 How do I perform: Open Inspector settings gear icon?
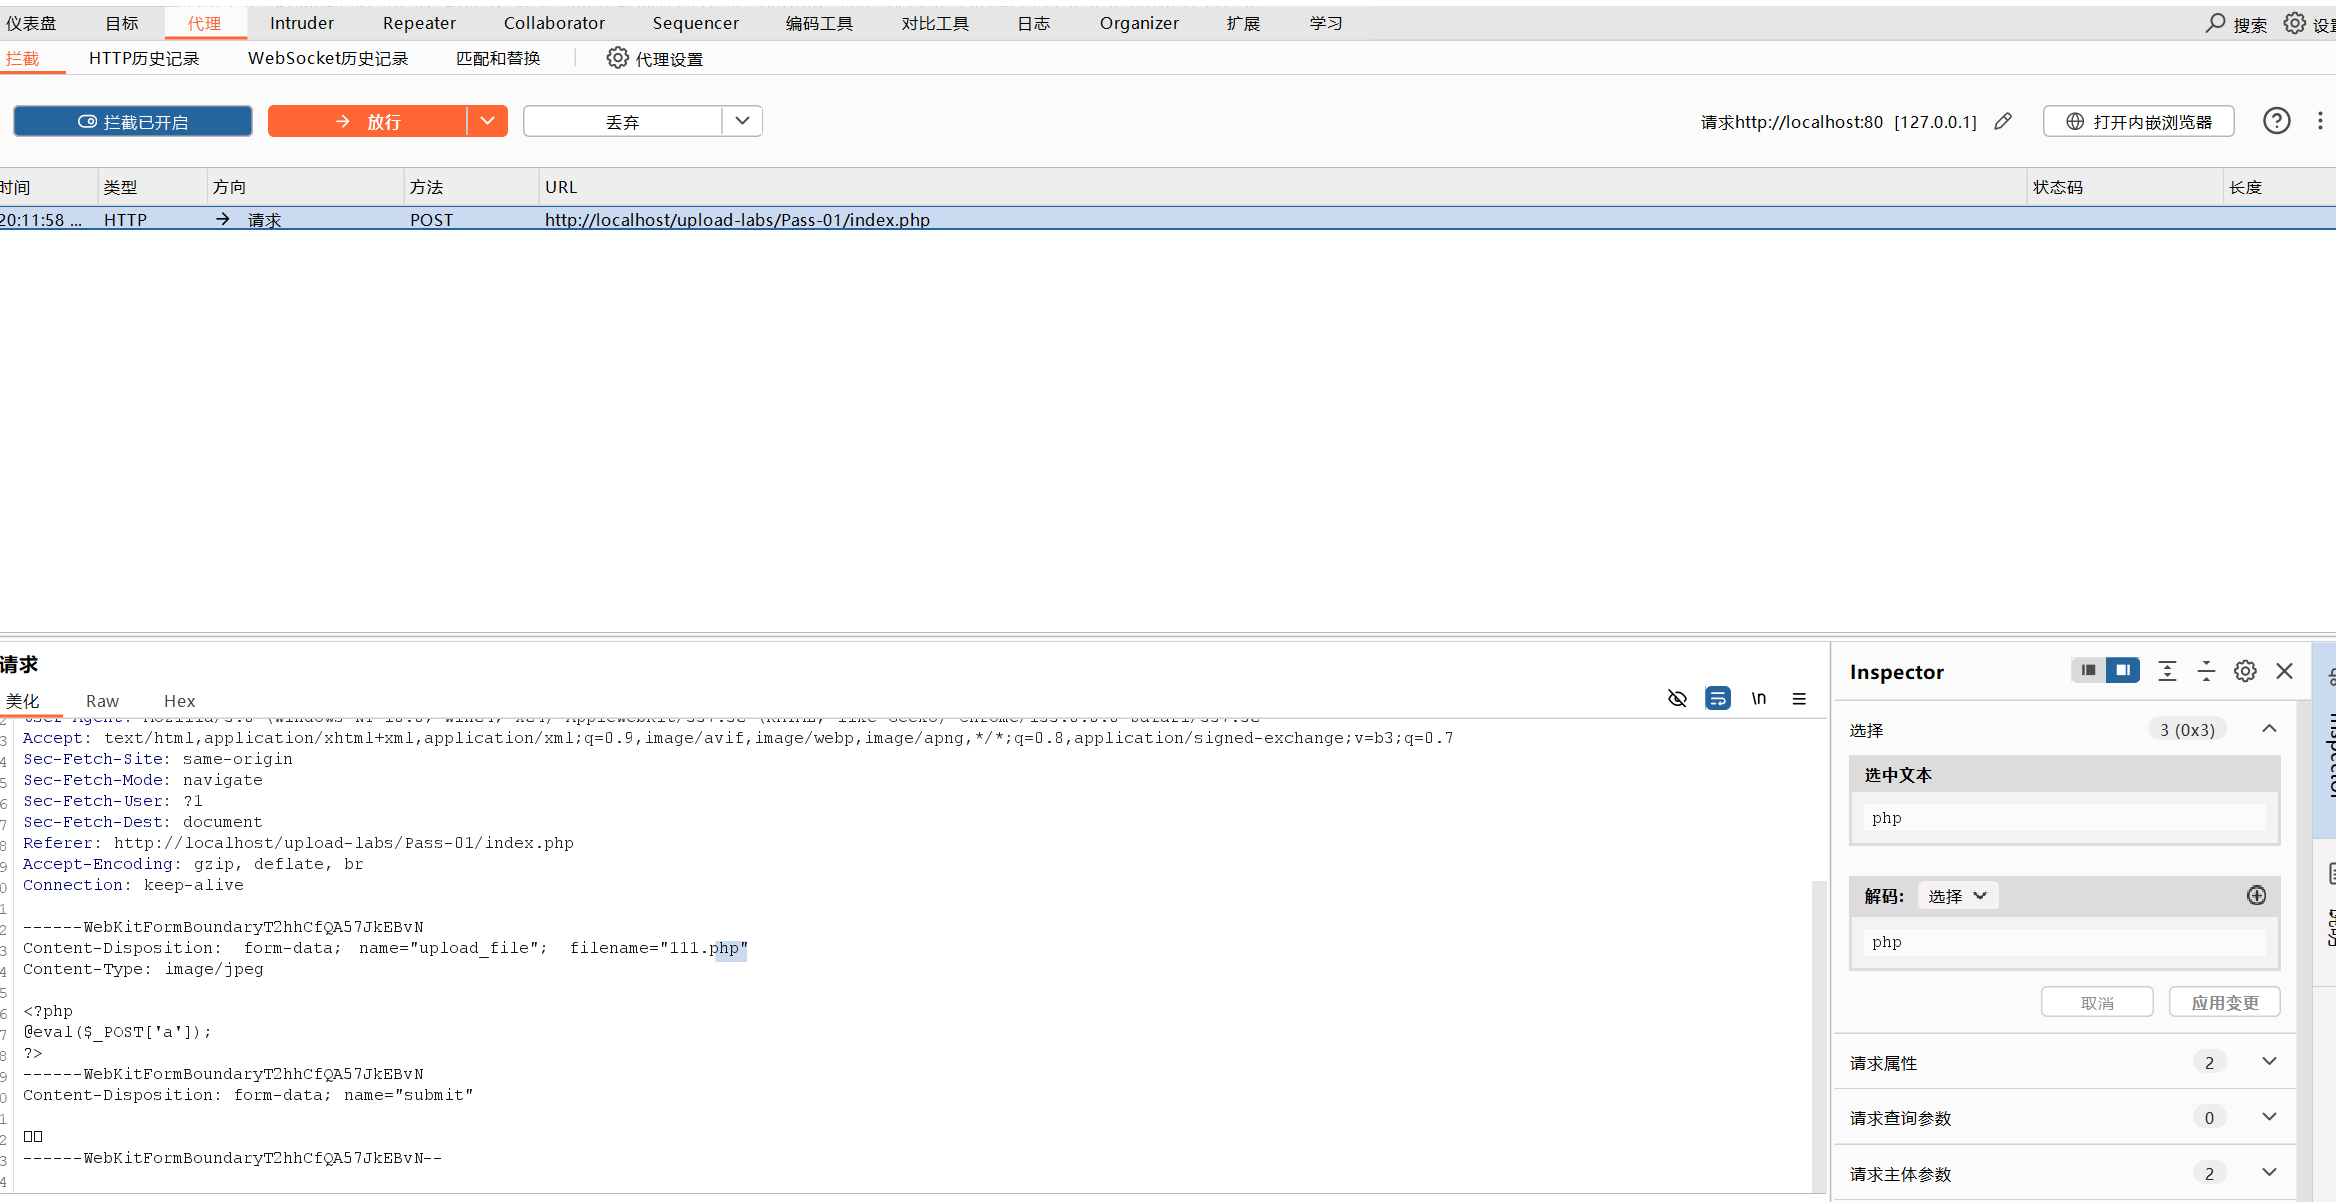[x=2245, y=671]
